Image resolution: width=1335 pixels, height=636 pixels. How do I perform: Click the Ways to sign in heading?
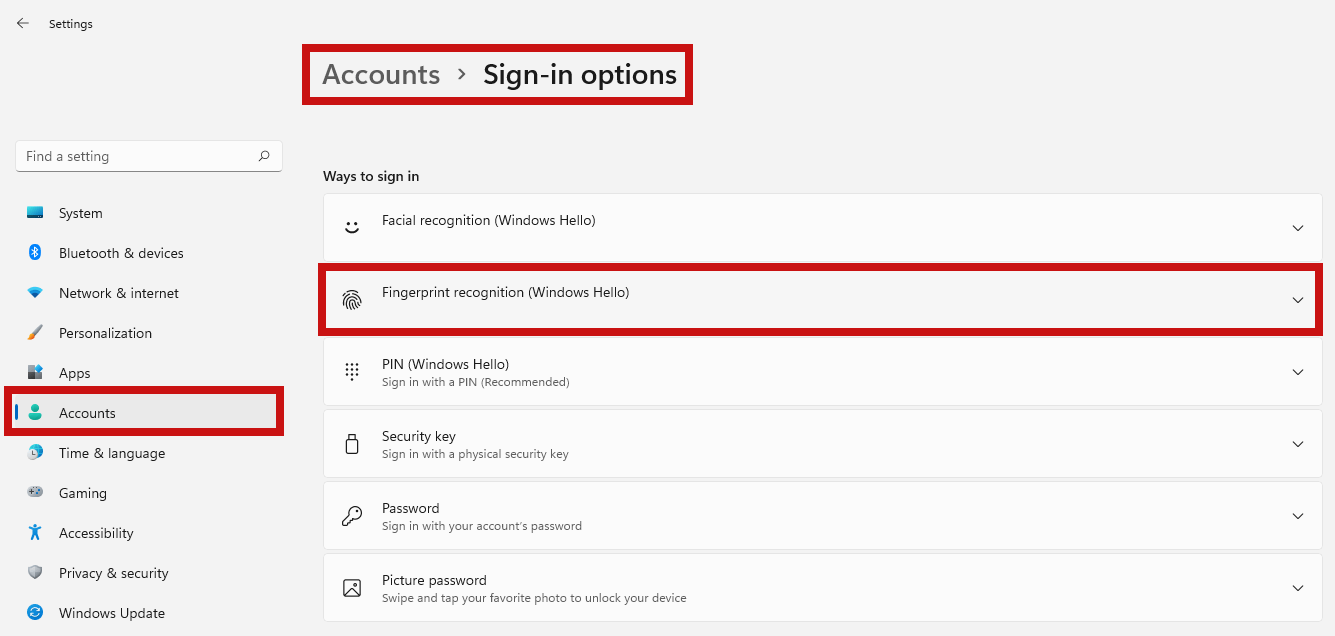(371, 176)
